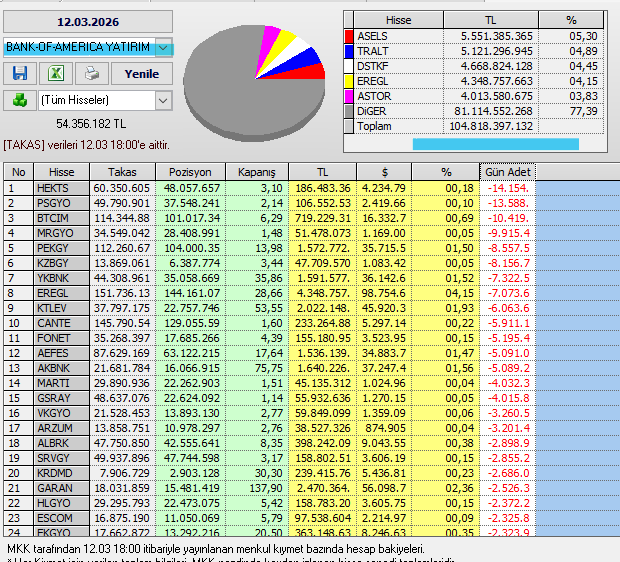Select the FONET stock cell
Viewport: 620px width, 562px height.
point(62,339)
